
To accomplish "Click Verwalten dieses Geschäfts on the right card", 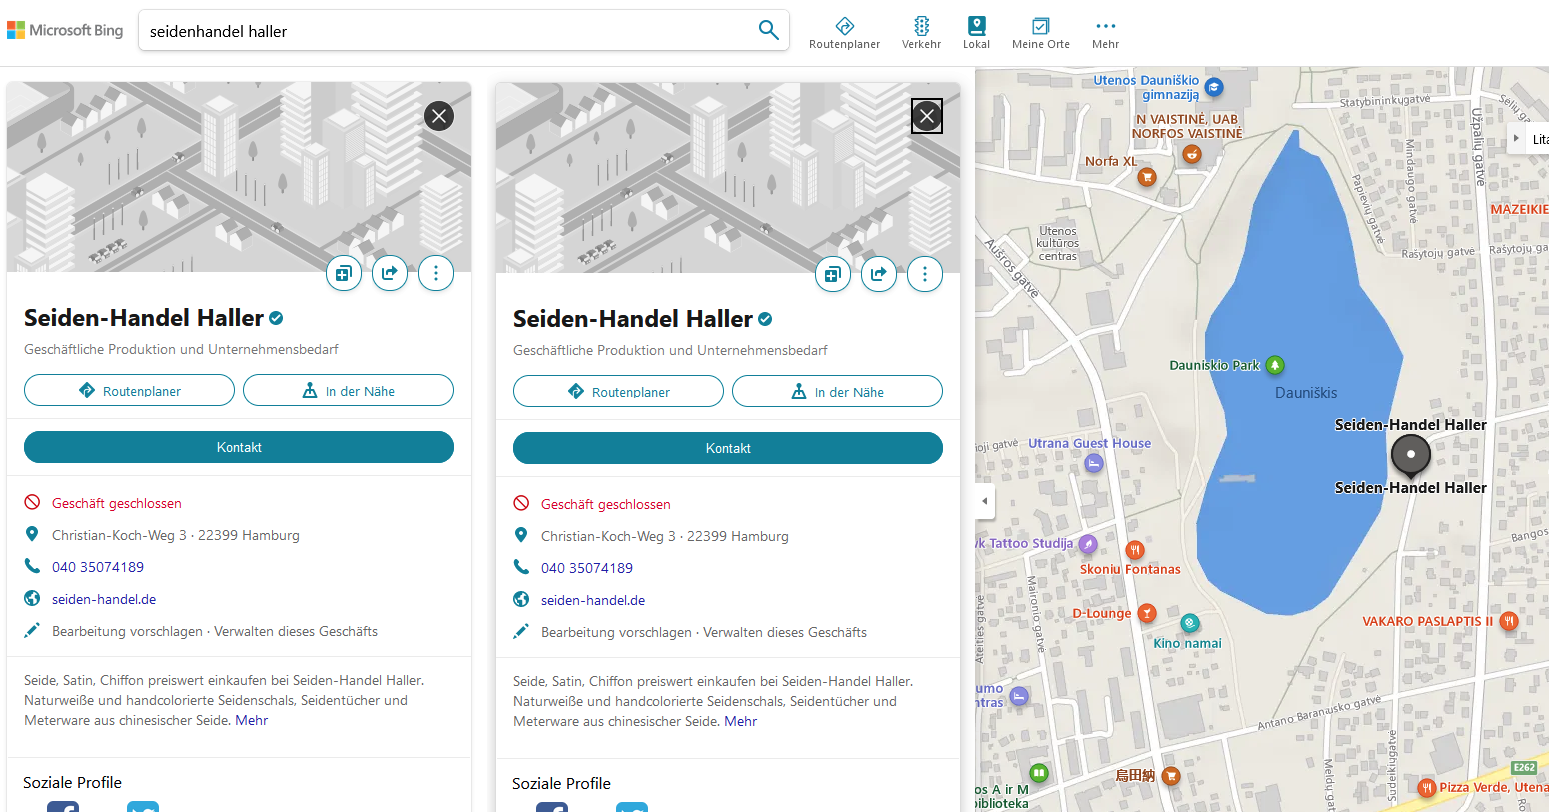I will [x=785, y=632].
